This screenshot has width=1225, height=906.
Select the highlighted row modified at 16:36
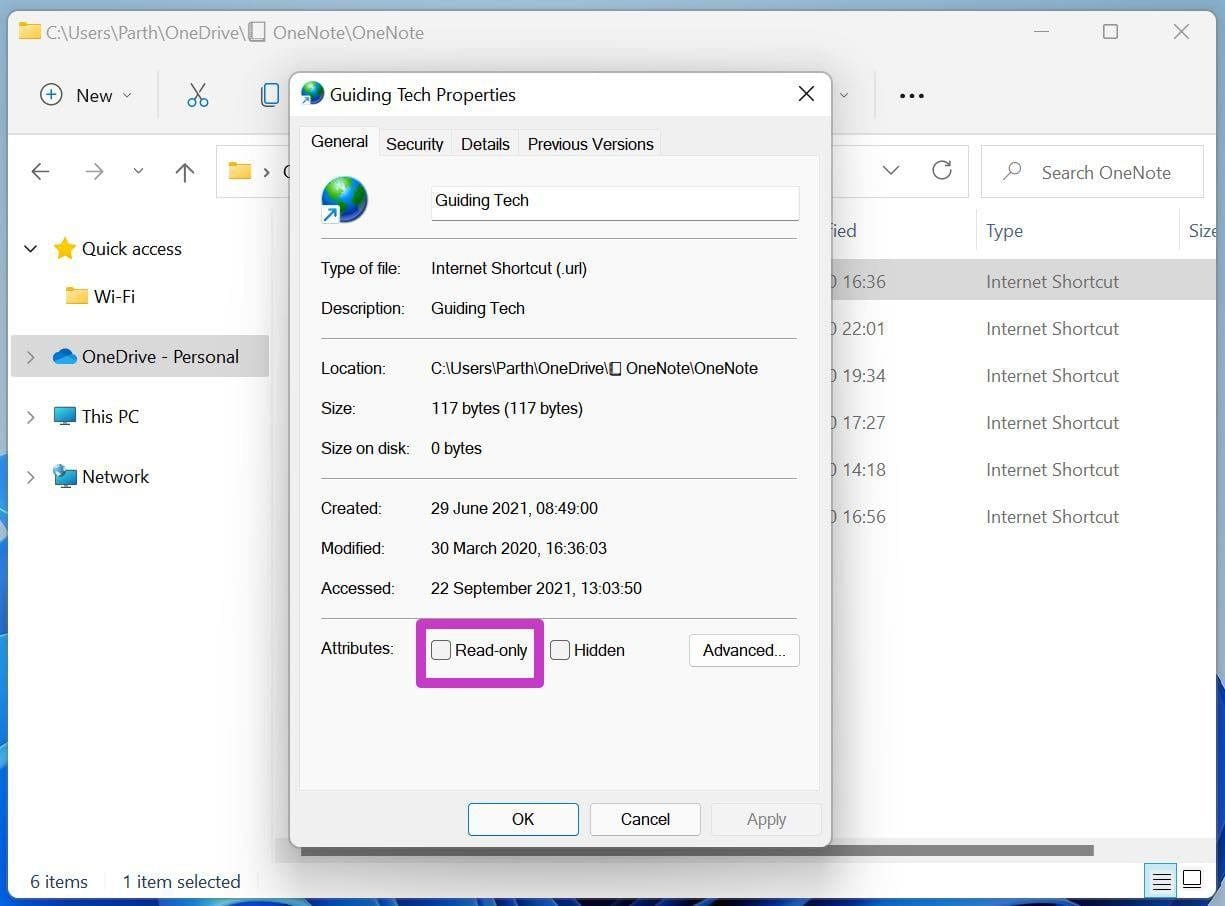pyautogui.click(x=1022, y=282)
